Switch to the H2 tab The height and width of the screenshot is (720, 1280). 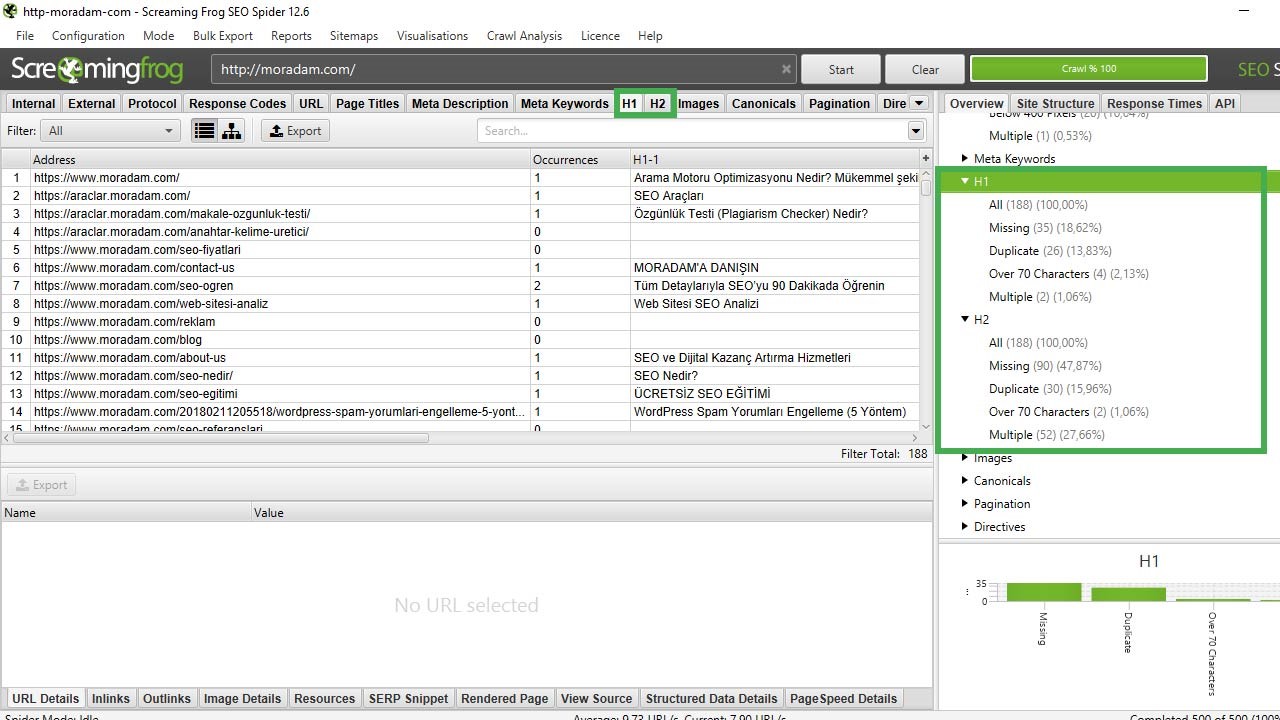[657, 103]
